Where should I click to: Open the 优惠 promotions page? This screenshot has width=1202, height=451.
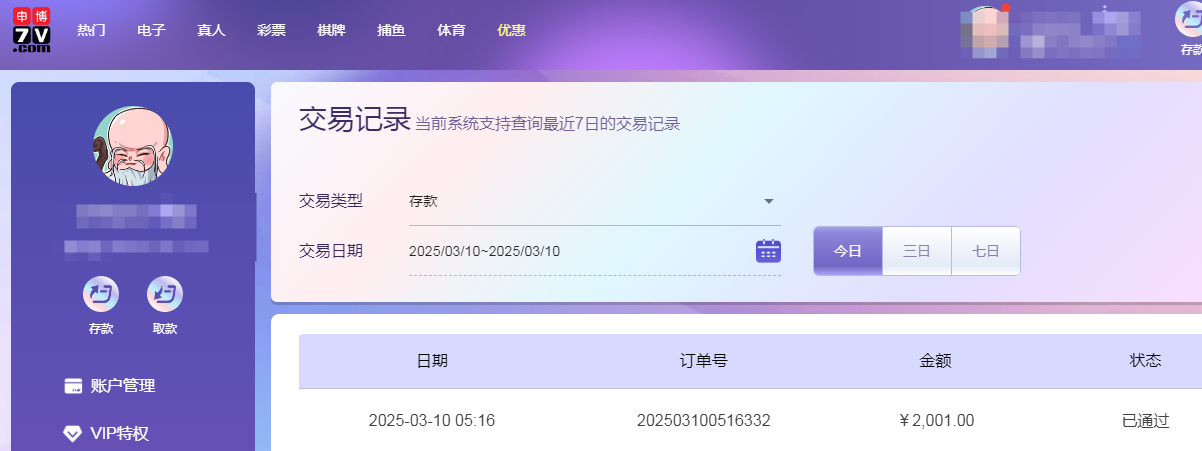511,30
